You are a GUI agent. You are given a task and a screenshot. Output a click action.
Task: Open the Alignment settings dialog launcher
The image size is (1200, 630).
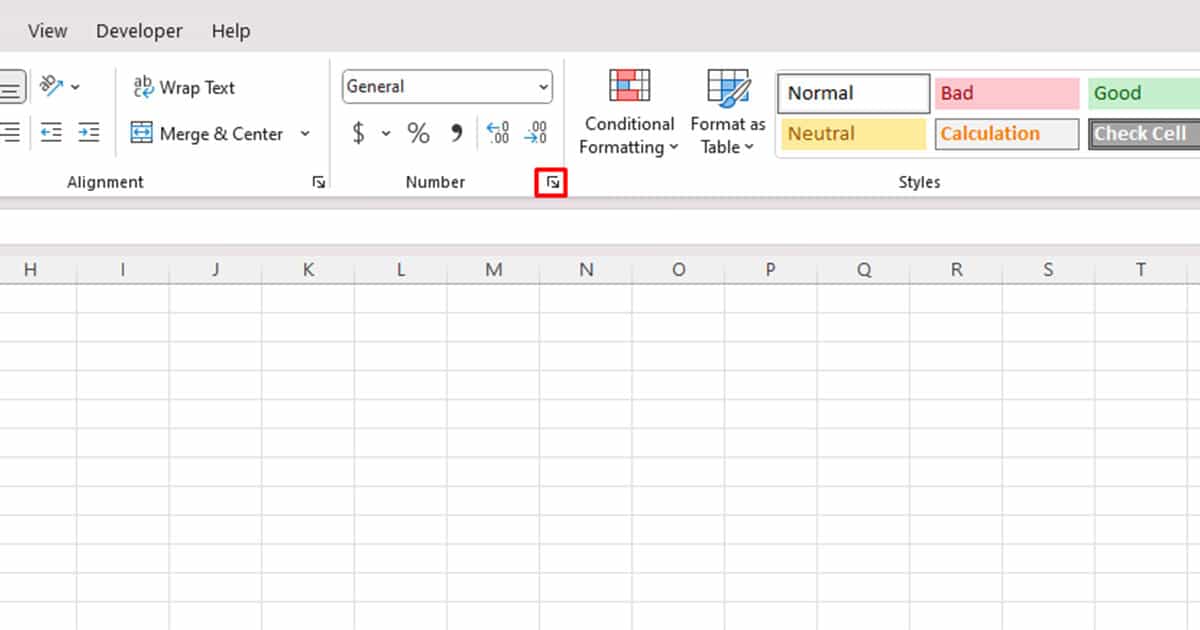pos(318,181)
